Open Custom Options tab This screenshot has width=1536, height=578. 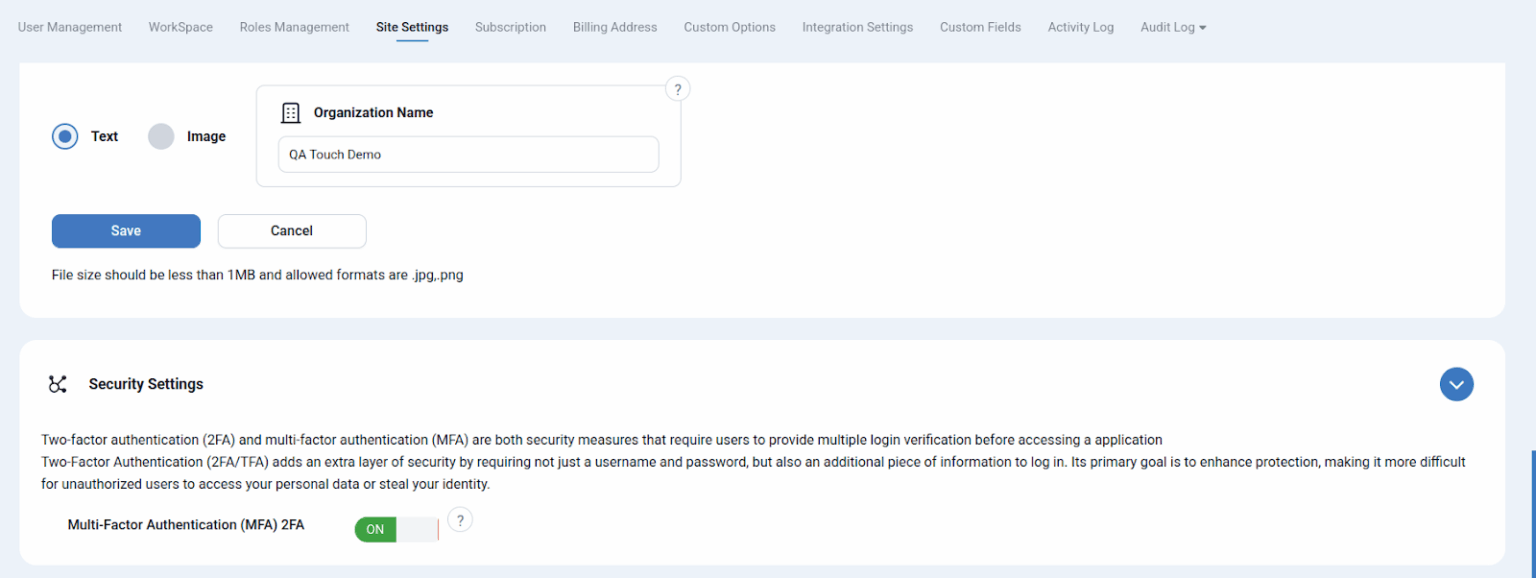(729, 27)
